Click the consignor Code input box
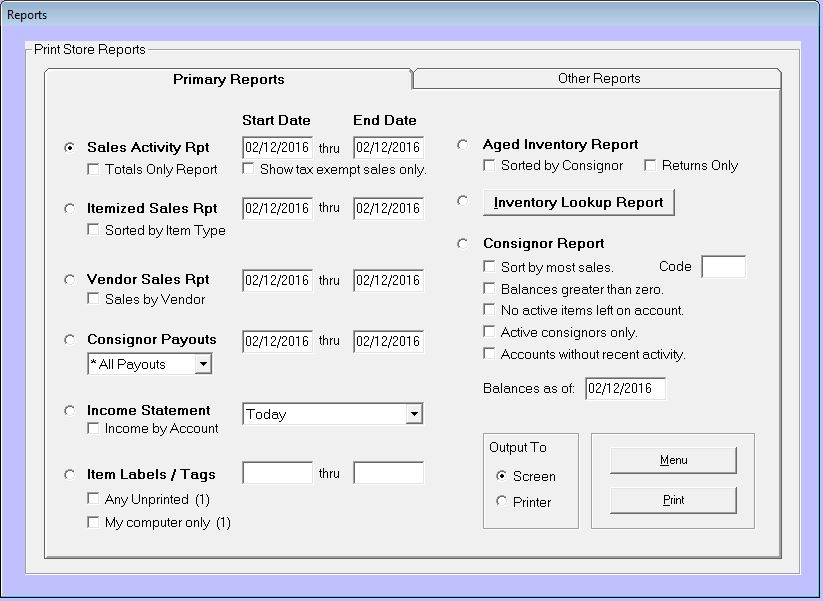The image size is (823, 601). point(723,267)
